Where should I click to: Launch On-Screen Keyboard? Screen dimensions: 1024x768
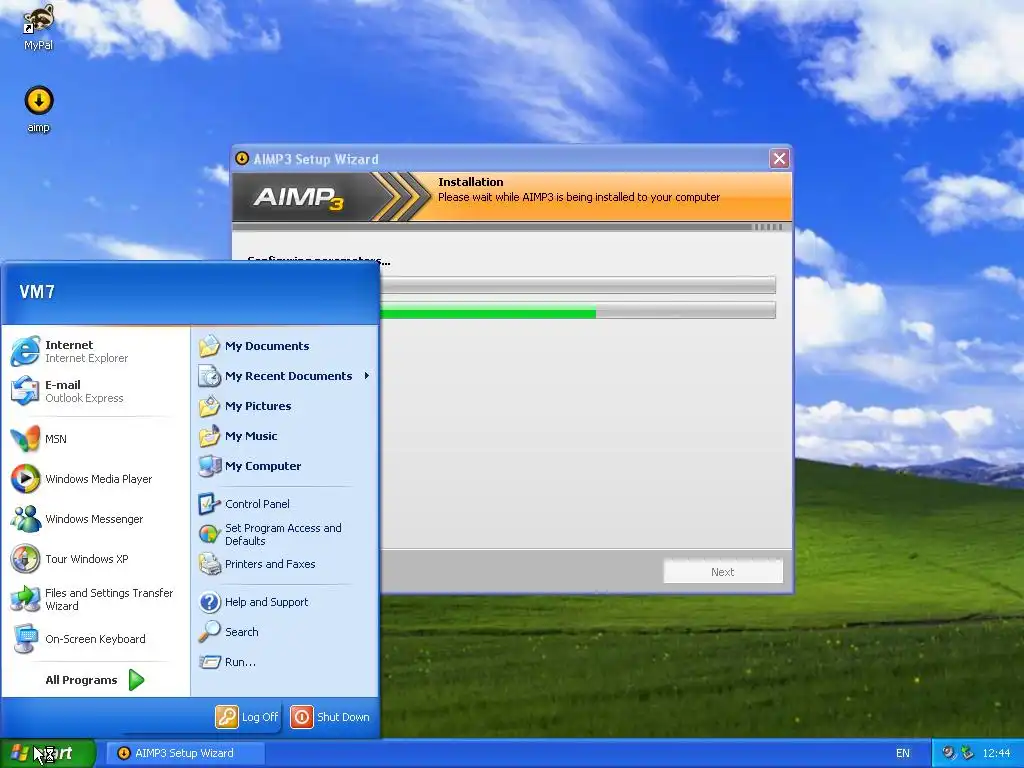coord(95,639)
